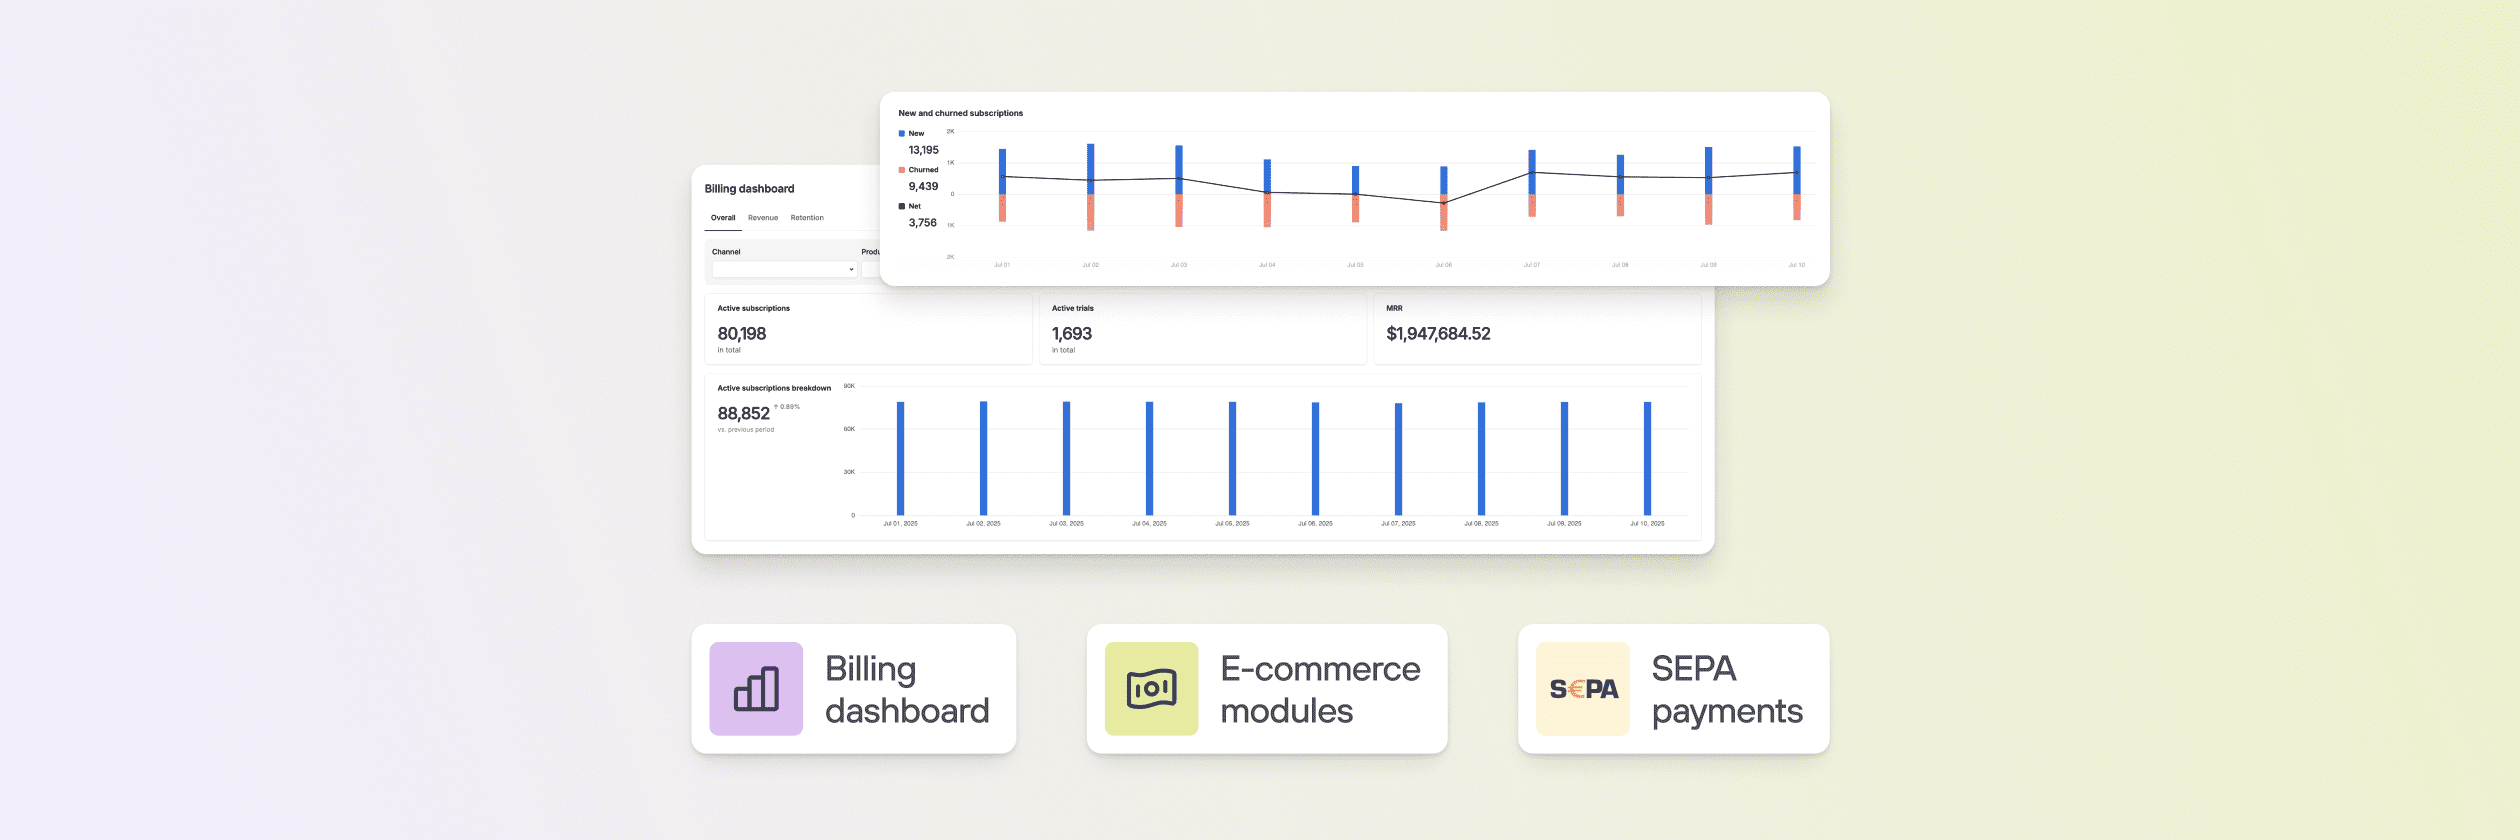The image size is (2520, 840).
Task: Click the MRR $1,947,684.52 card
Action: [1536, 329]
